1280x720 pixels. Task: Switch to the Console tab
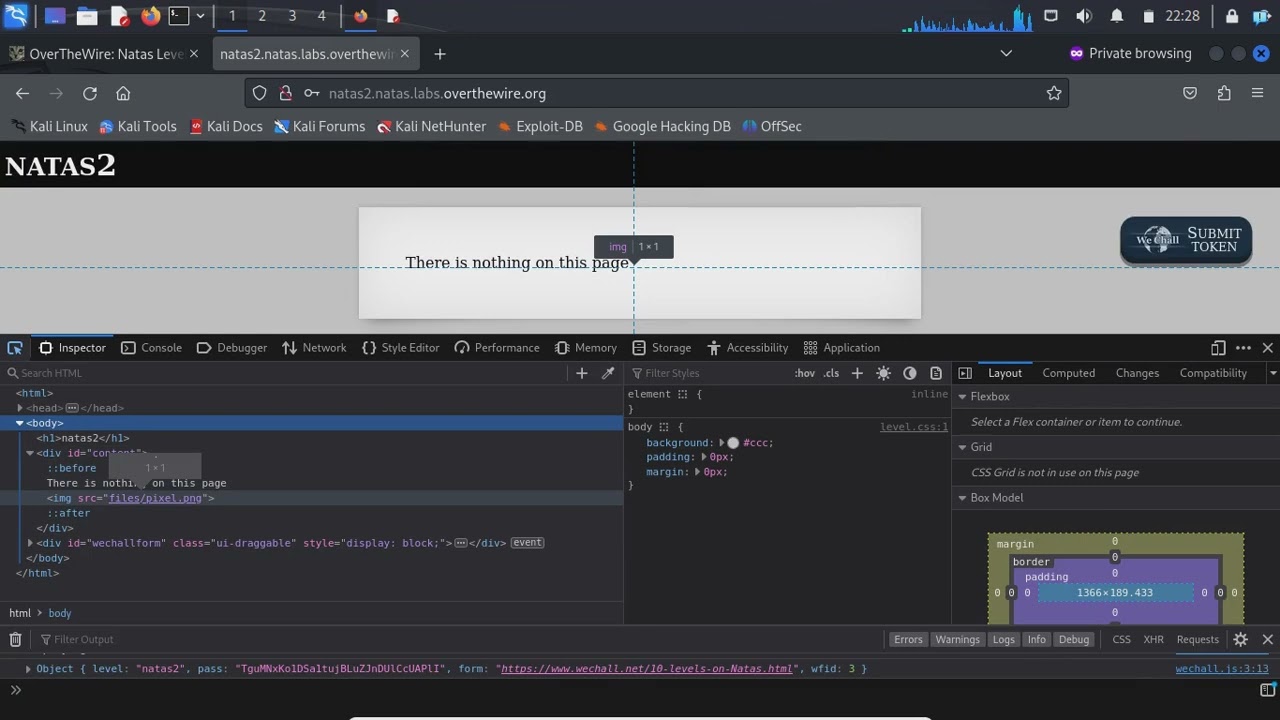click(x=152, y=348)
